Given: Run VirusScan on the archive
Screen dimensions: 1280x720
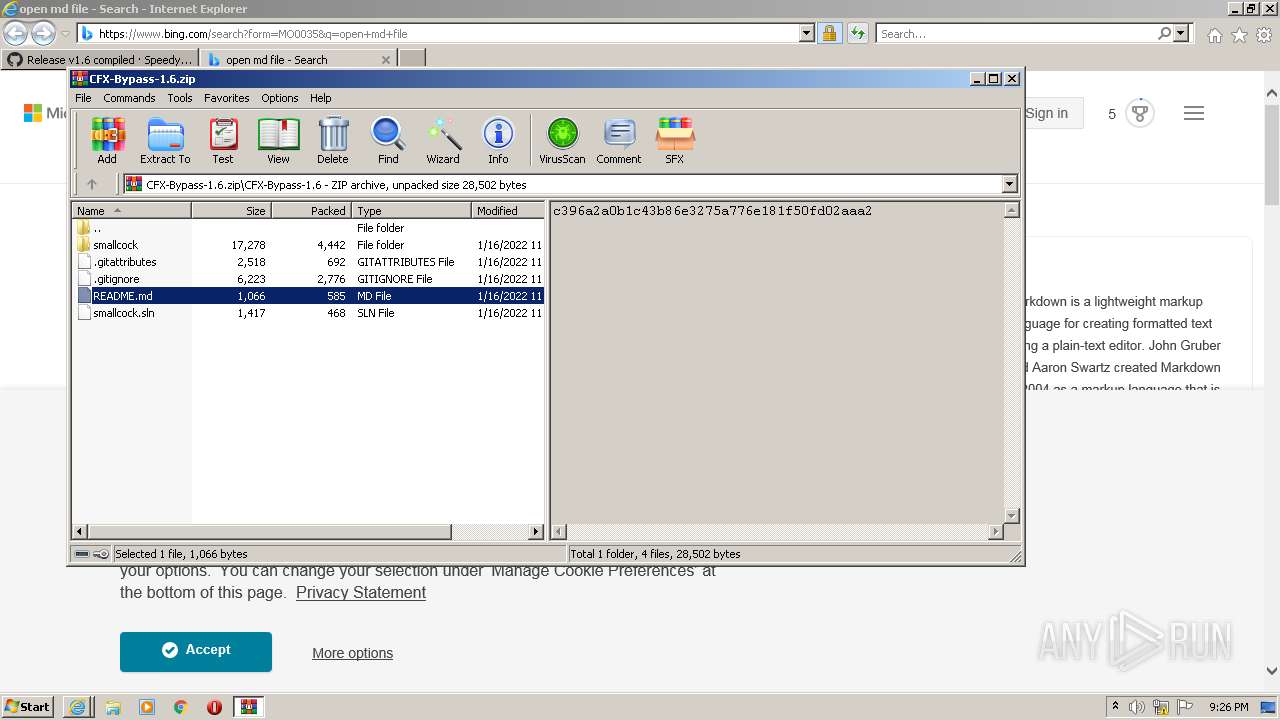Looking at the screenshot, I should point(562,140).
